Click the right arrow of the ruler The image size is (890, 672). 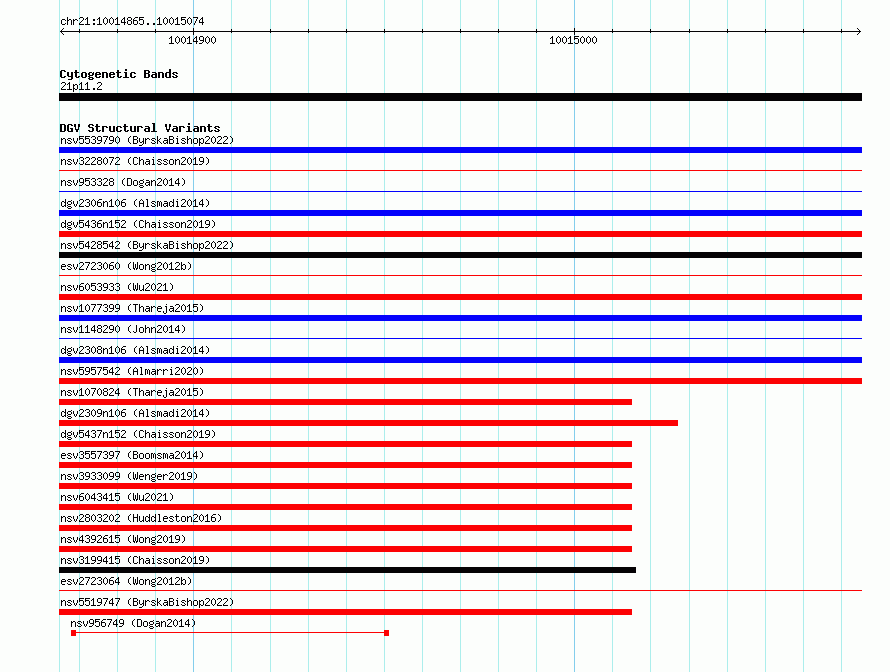tap(859, 32)
